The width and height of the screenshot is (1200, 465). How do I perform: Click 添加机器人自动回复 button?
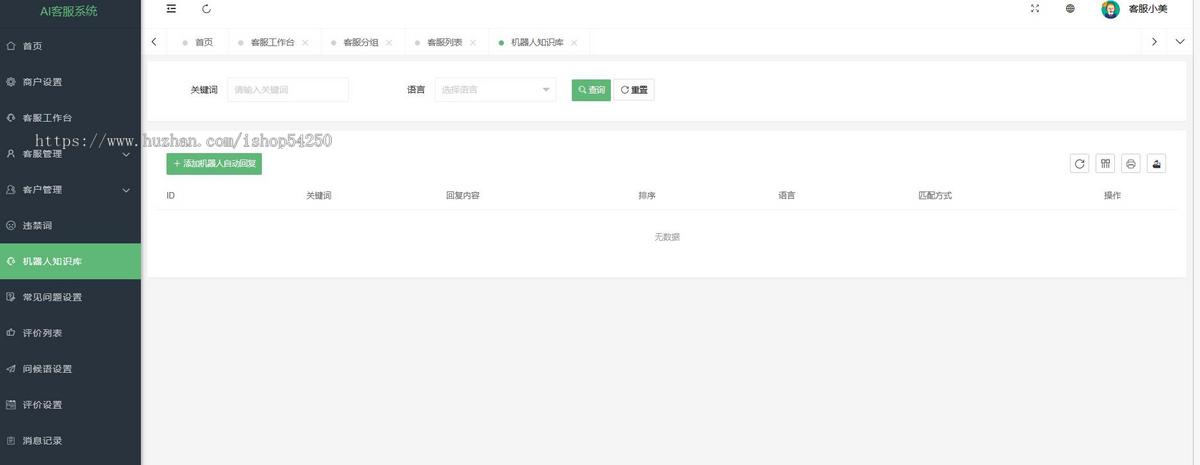point(214,163)
